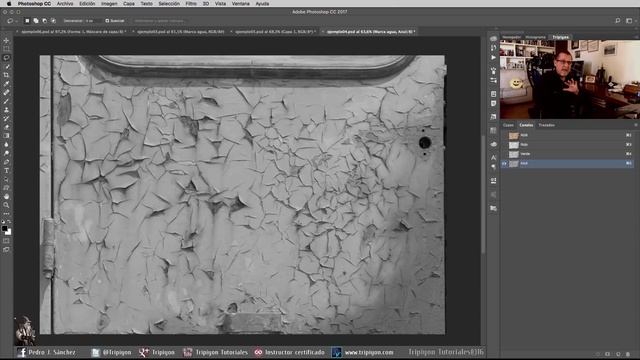Select the Gradient tool
The width and height of the screenshot is (640, 360).
click(x=6, y=136)
